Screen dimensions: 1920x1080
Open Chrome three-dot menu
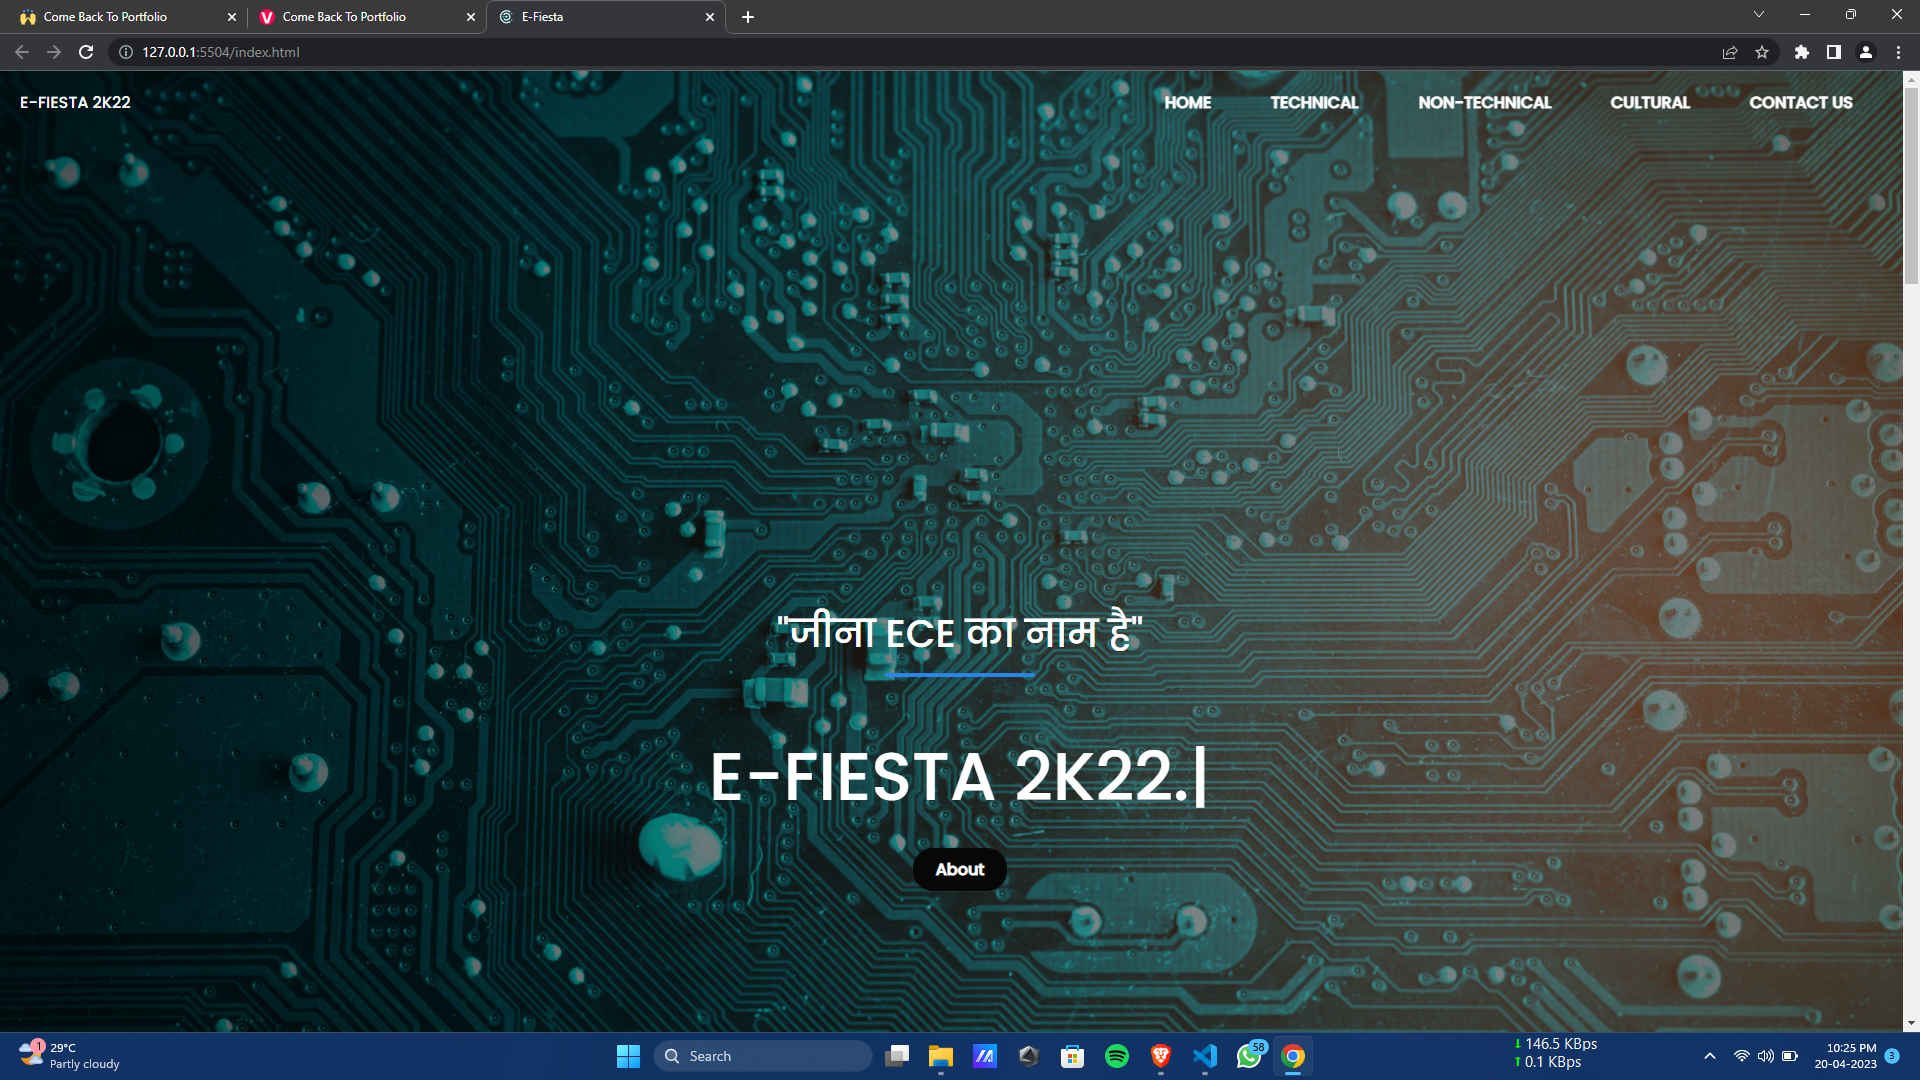1898,52
